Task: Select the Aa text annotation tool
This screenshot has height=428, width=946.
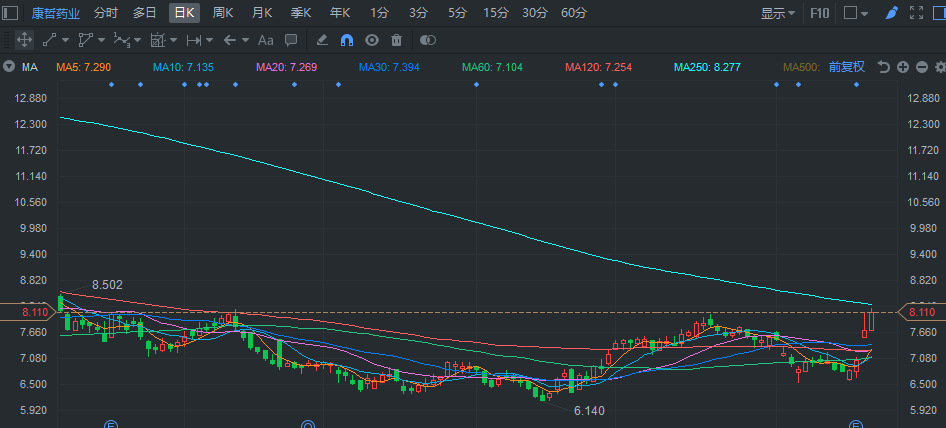Action: pyautogui.click(x=265, y=40)
